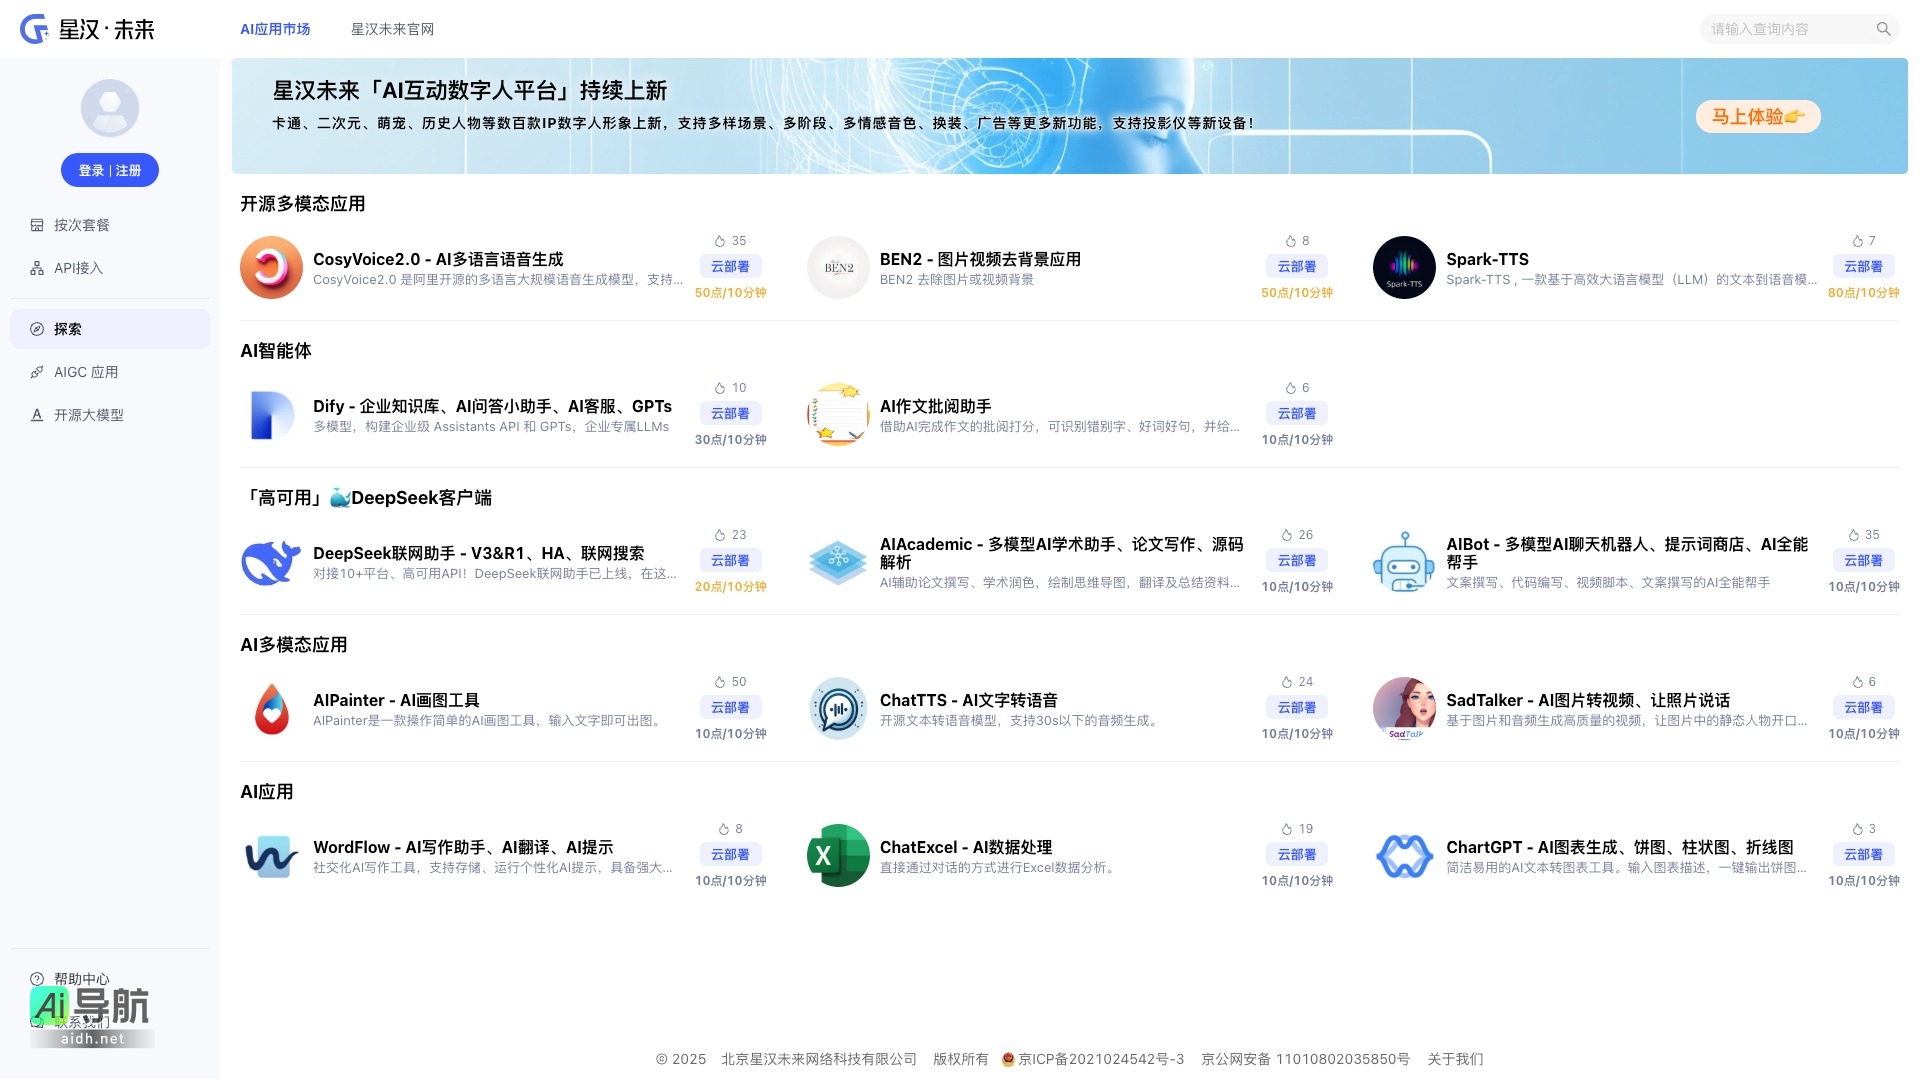Click the 星汉·未来 logo
The width and height of the screenshot is (1920, 1079).
(90, 29)
